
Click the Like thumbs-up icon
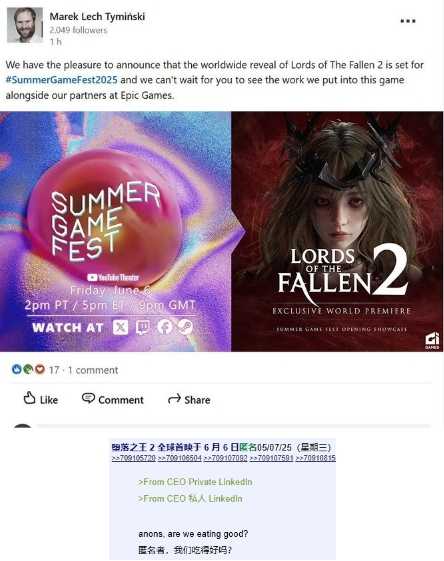(29, 398)
